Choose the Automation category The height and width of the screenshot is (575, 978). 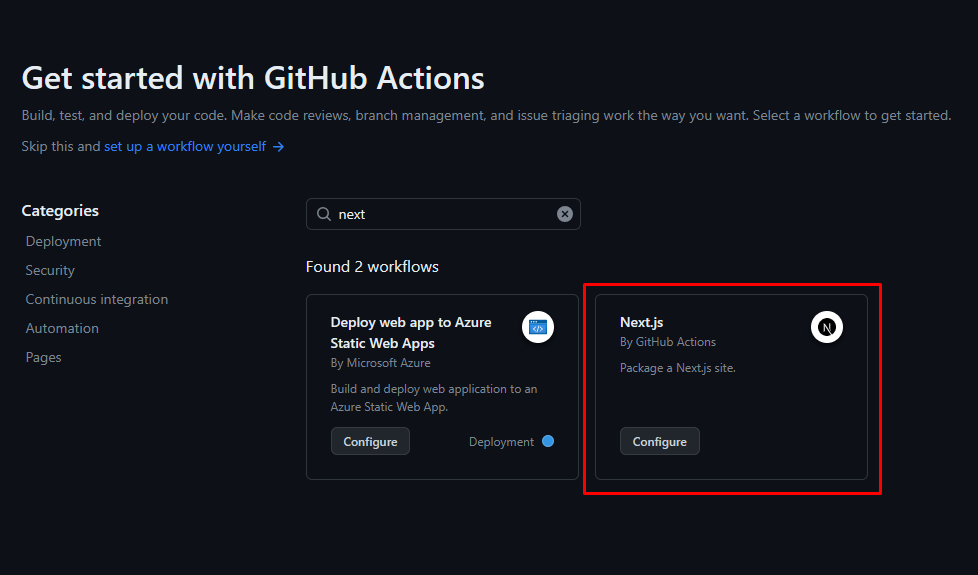62,328
